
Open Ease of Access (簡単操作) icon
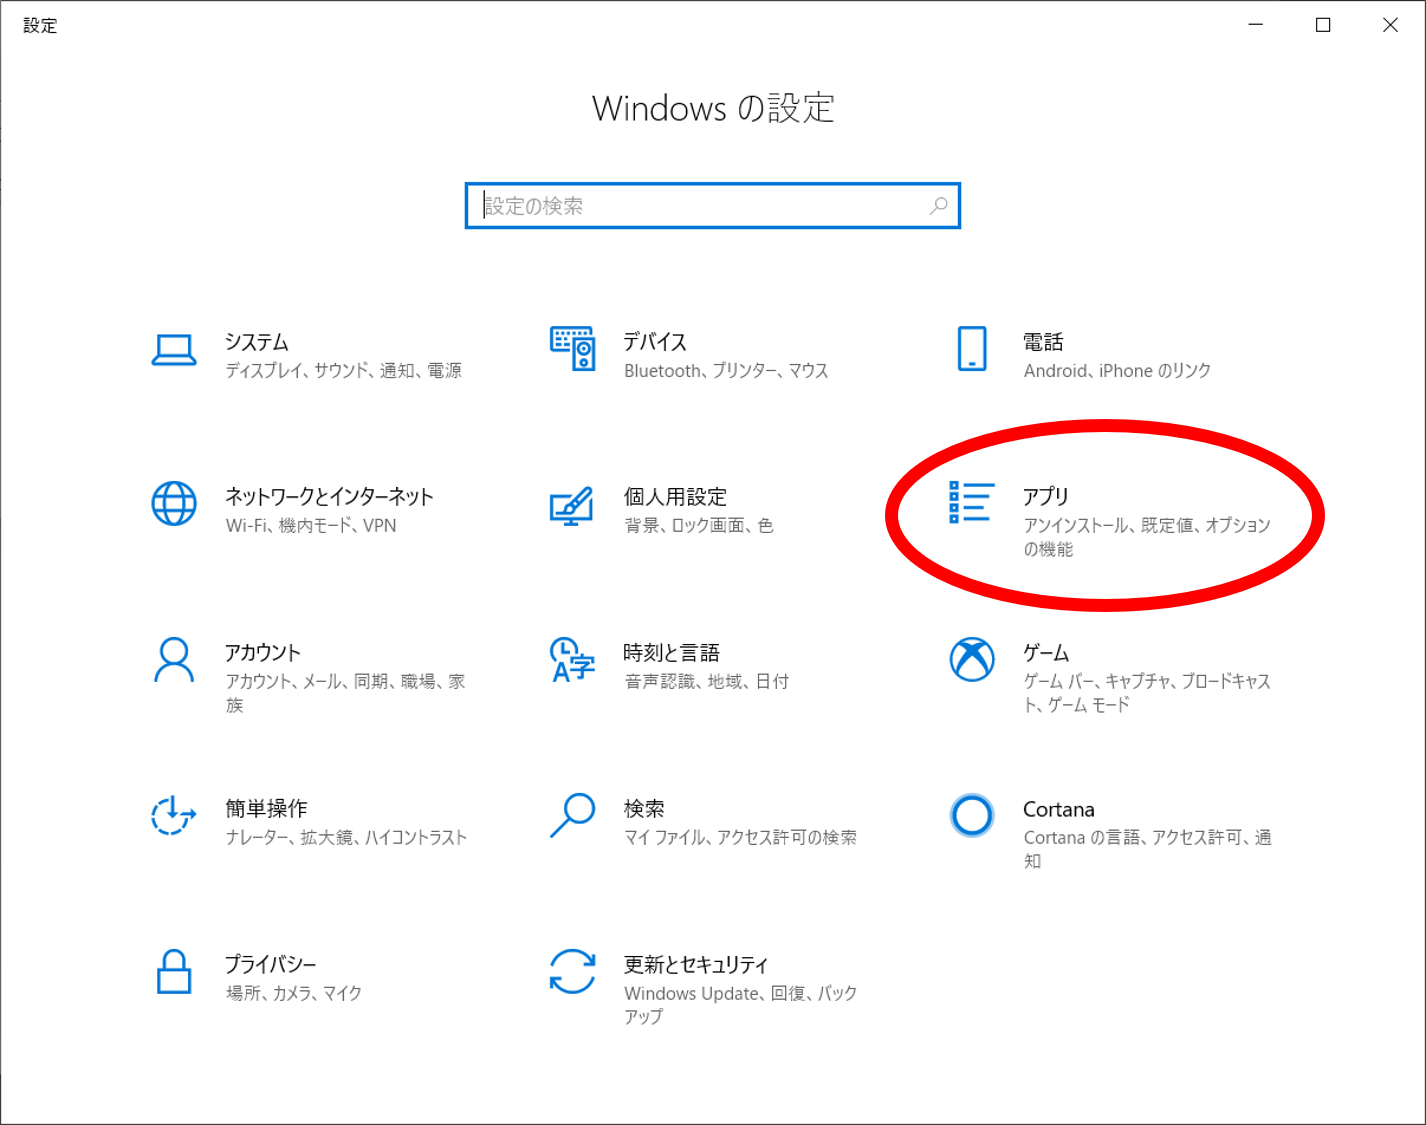[x=174, y=816]
